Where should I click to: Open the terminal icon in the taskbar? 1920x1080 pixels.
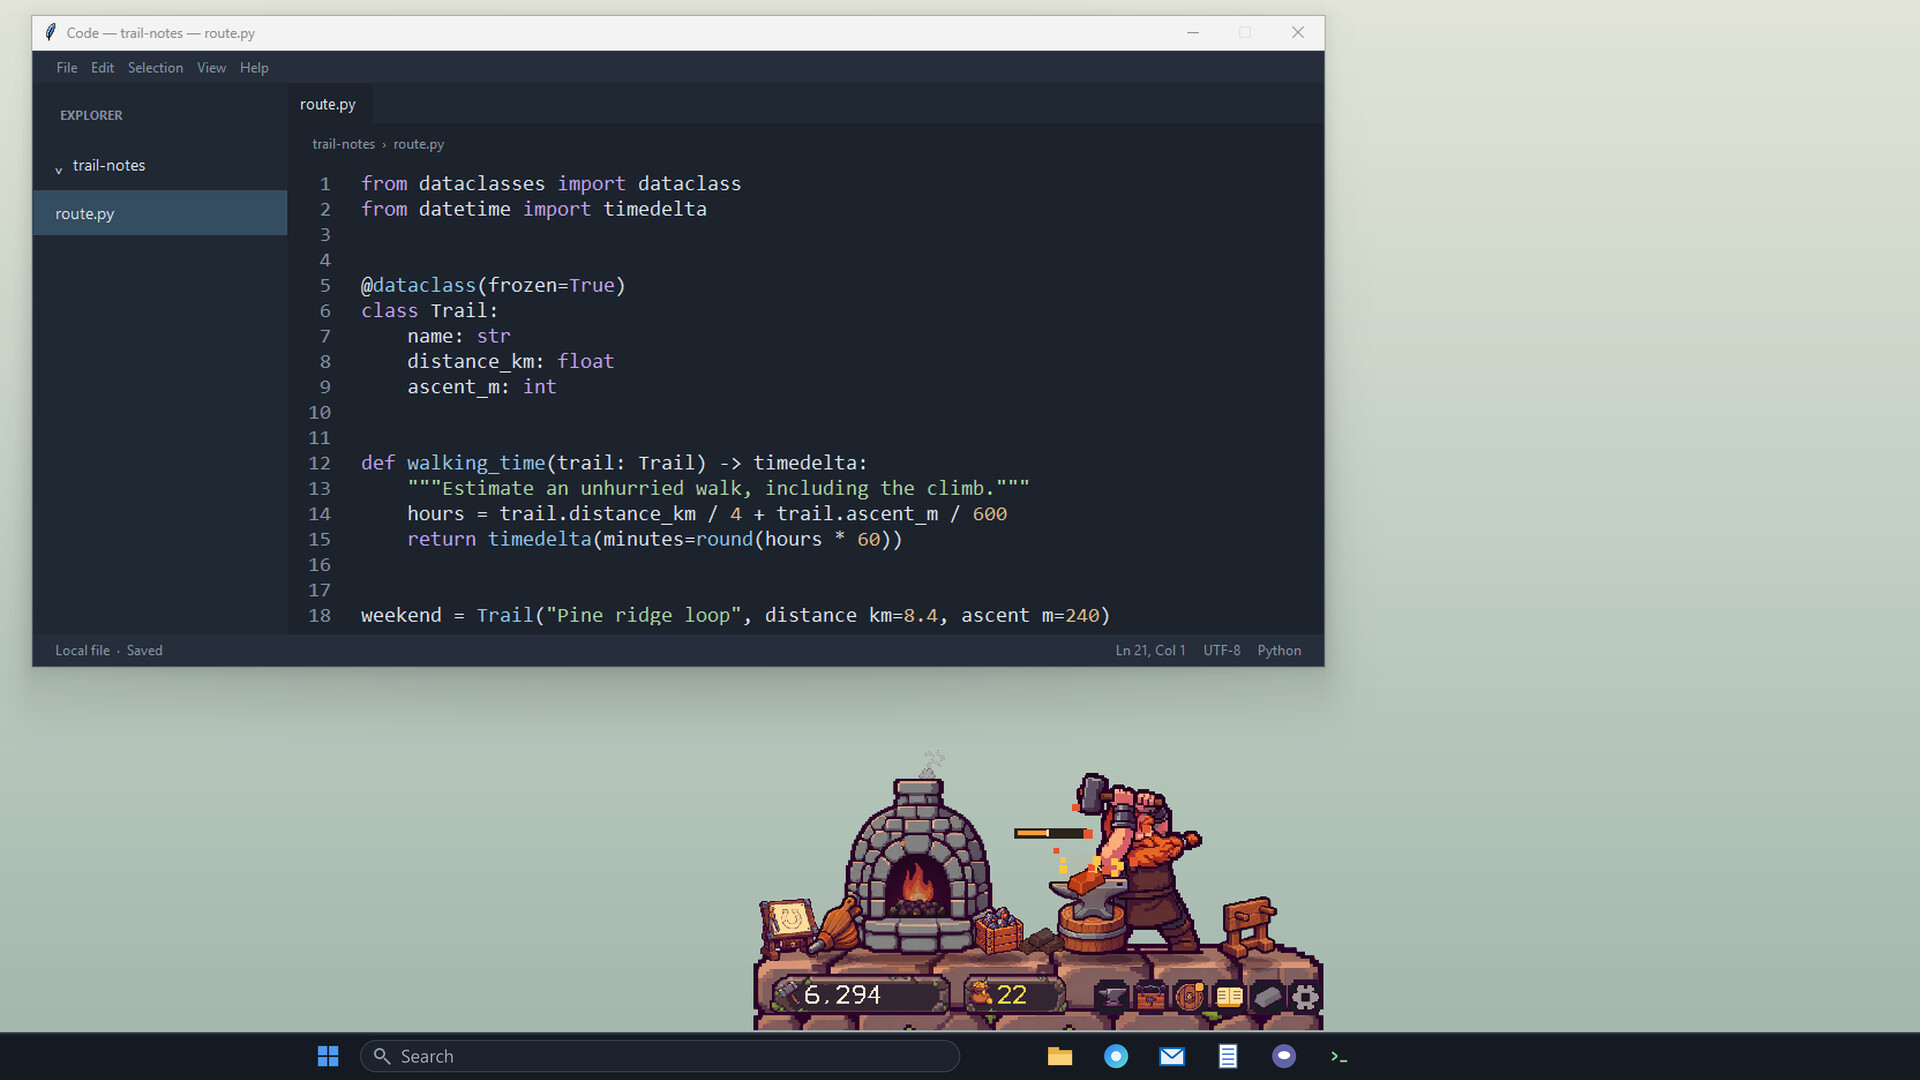click(1340, 1056)
